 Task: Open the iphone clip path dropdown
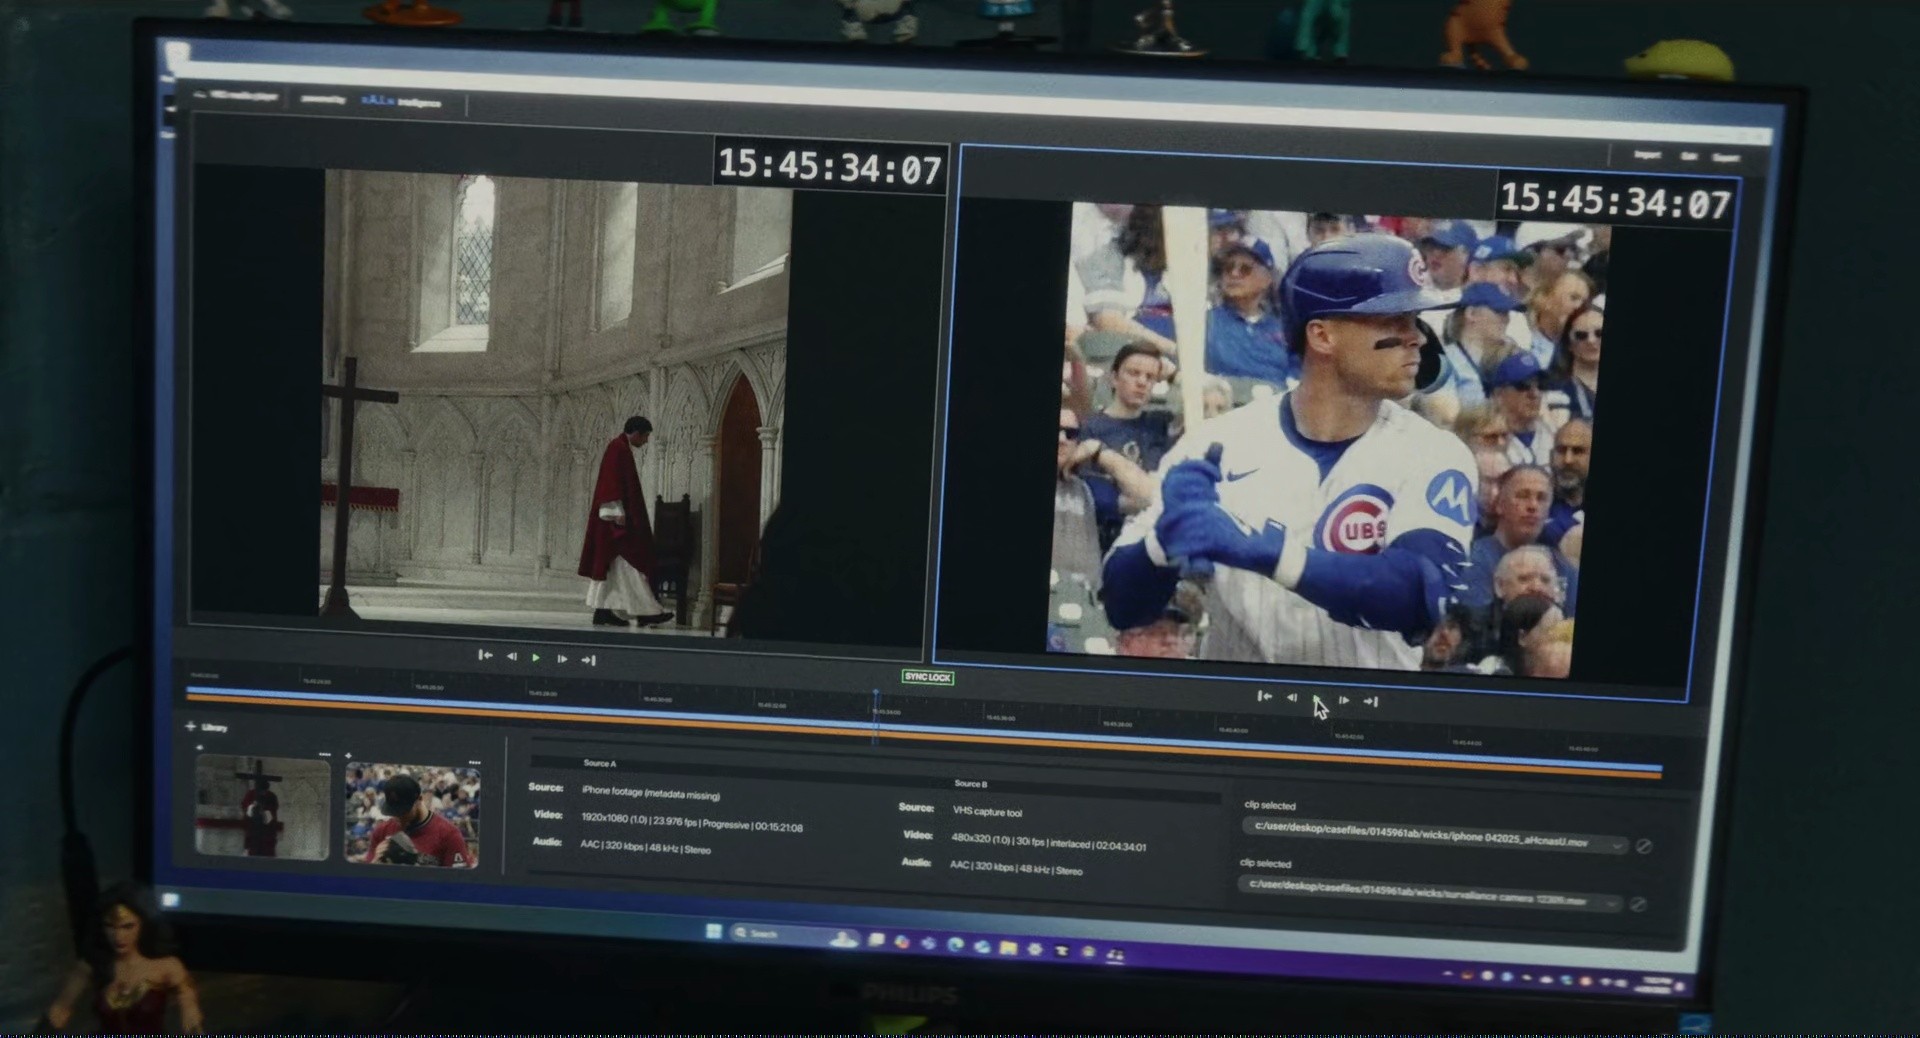[1616, 845]
